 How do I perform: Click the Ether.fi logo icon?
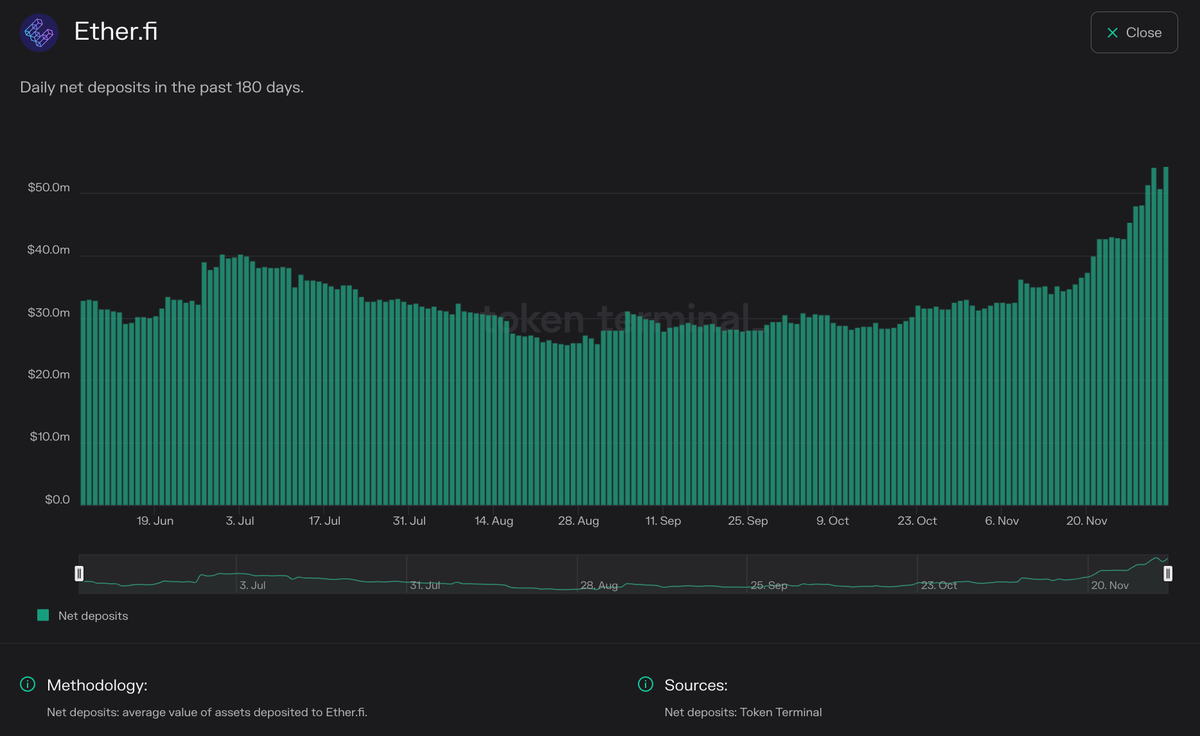38,32
